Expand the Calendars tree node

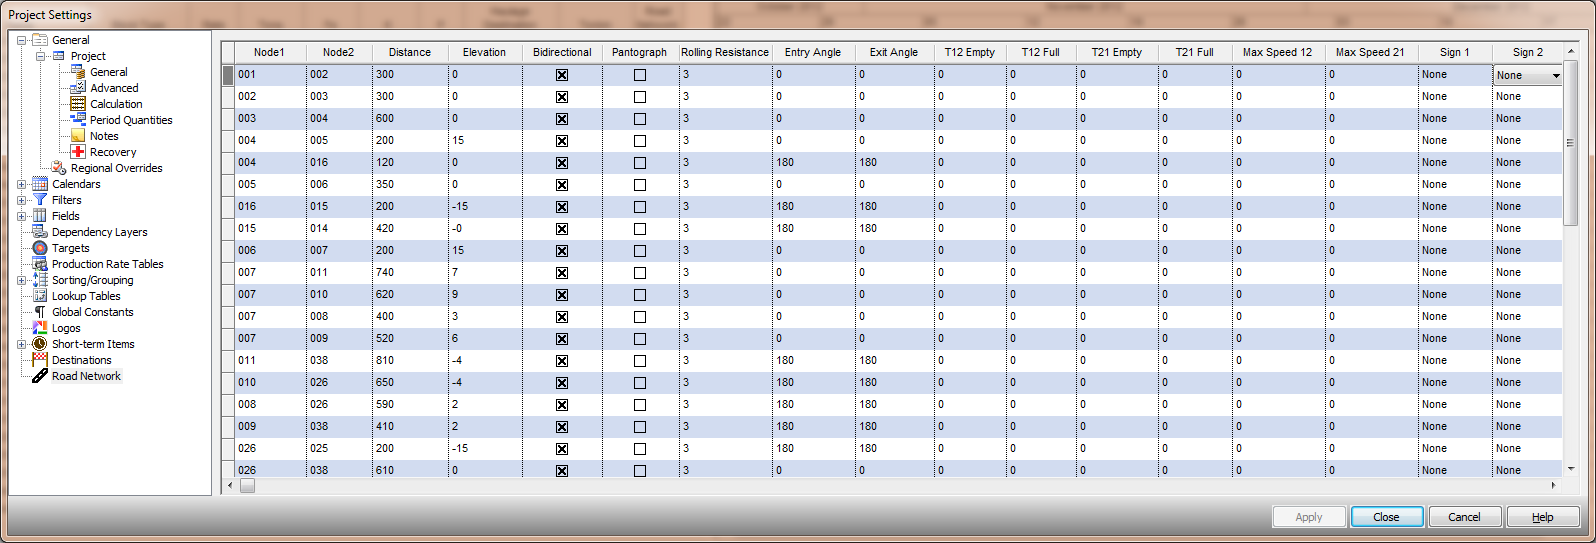(x=22, y=184)
